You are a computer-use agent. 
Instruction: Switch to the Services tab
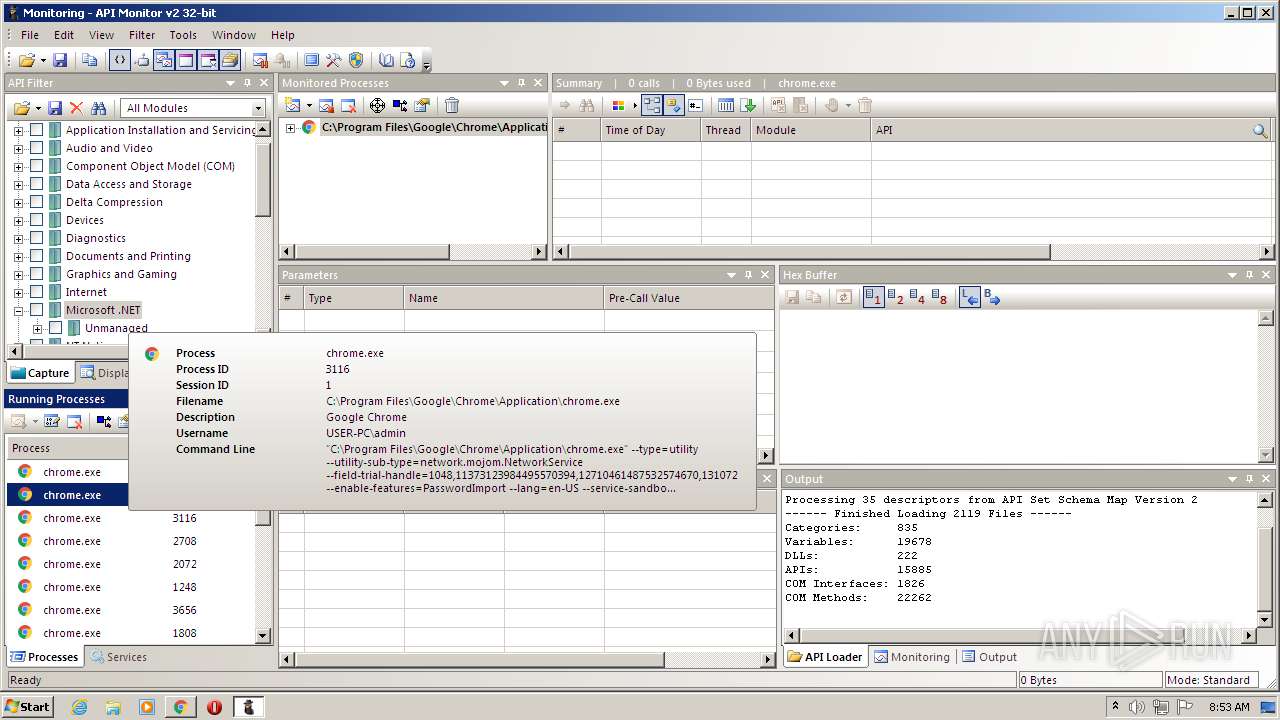pos(118,657)
